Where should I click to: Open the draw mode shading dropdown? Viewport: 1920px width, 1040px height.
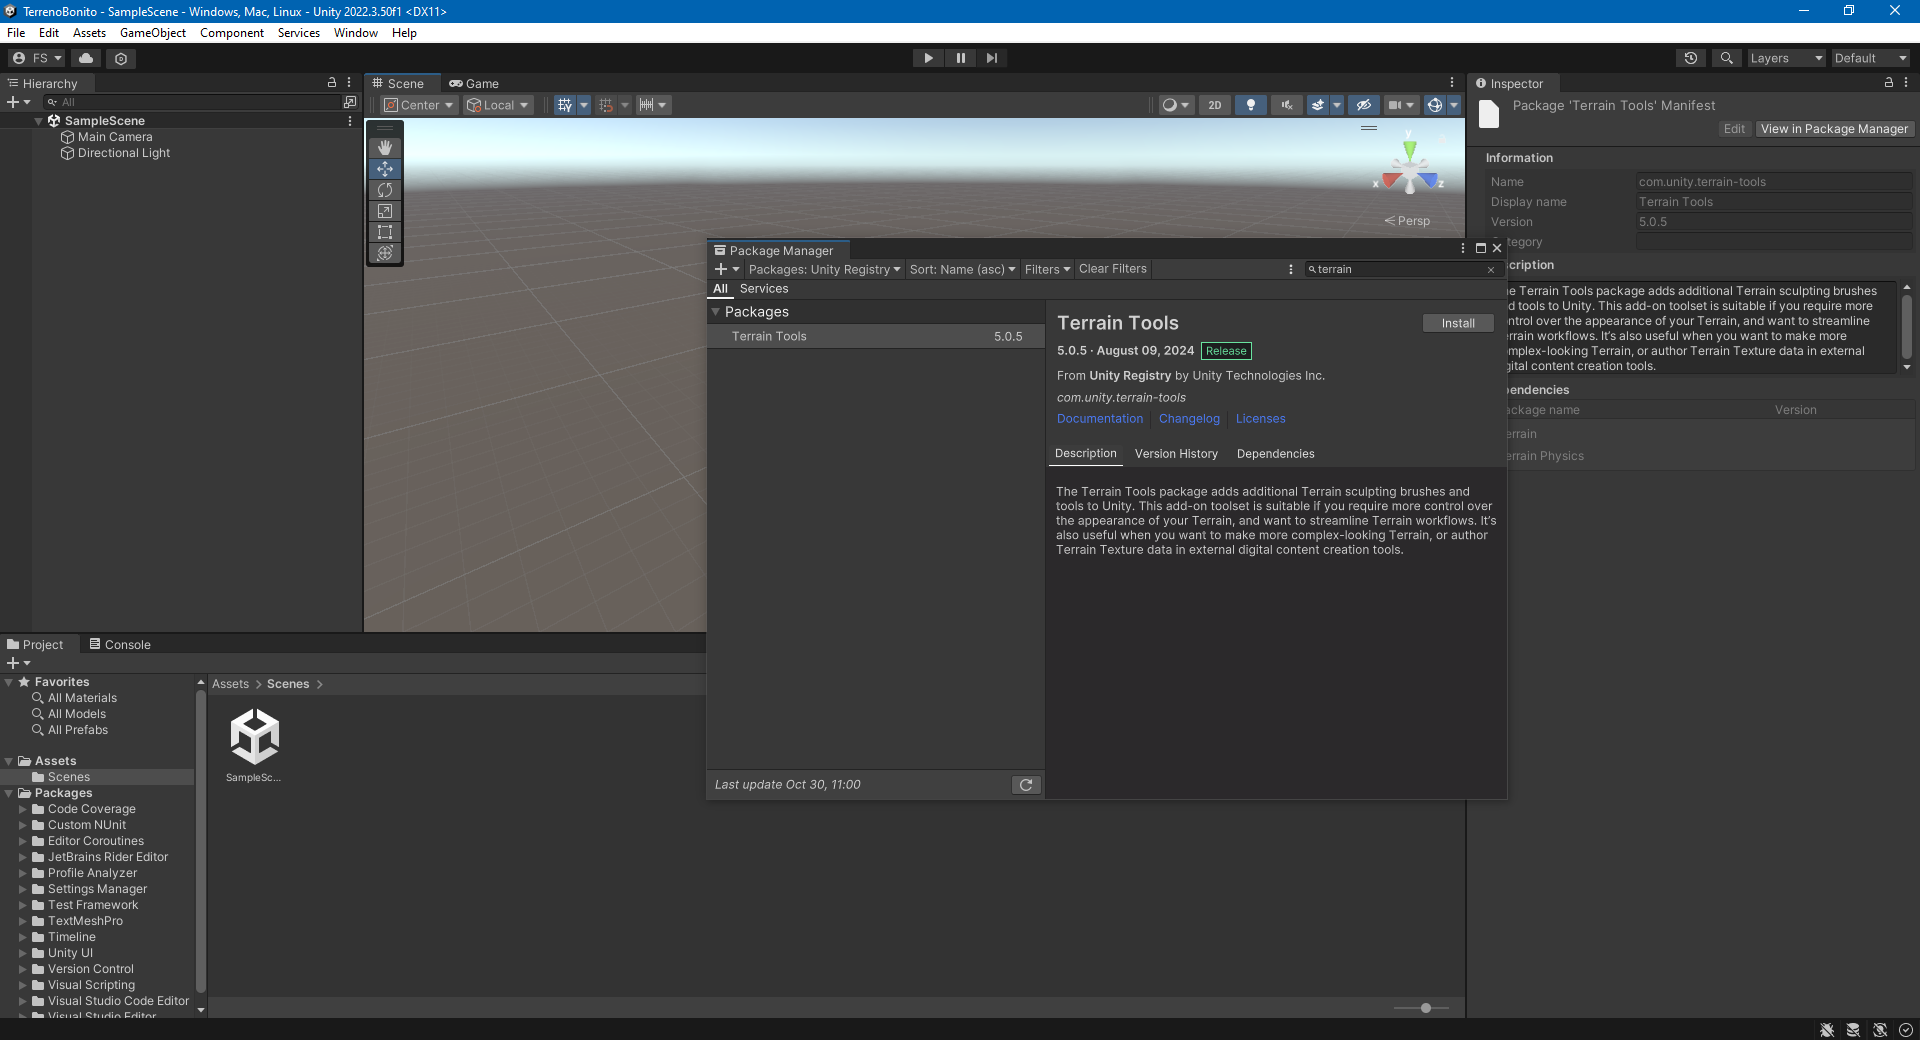click(1175, 105)
